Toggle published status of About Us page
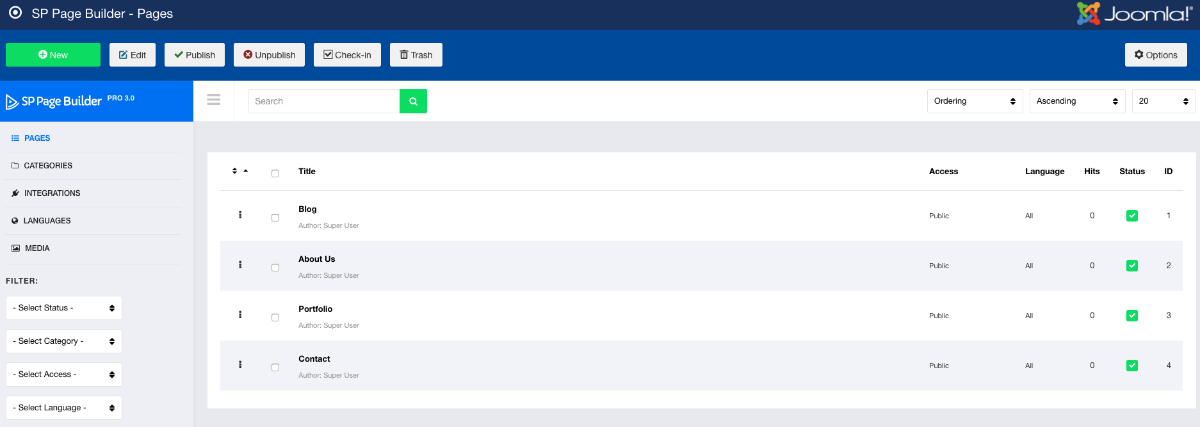Viewport: 1200px width, 427px height. coord(1132,265)
